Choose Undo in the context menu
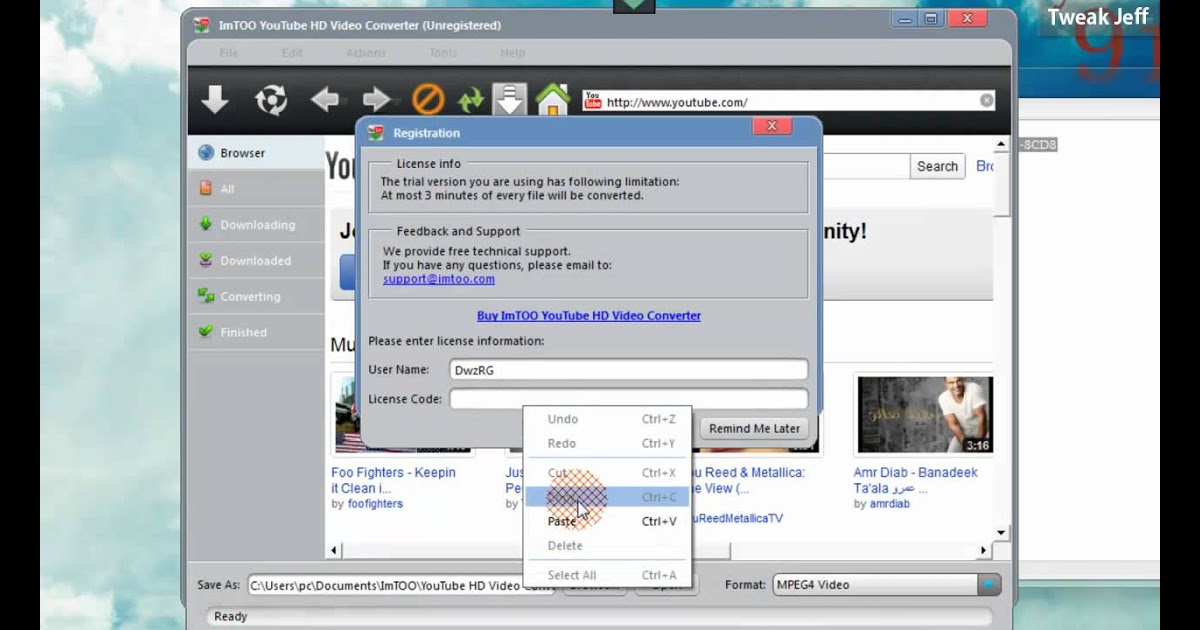Image resolution: width=1200 pixels, height=630 pixels. [607, 419]
